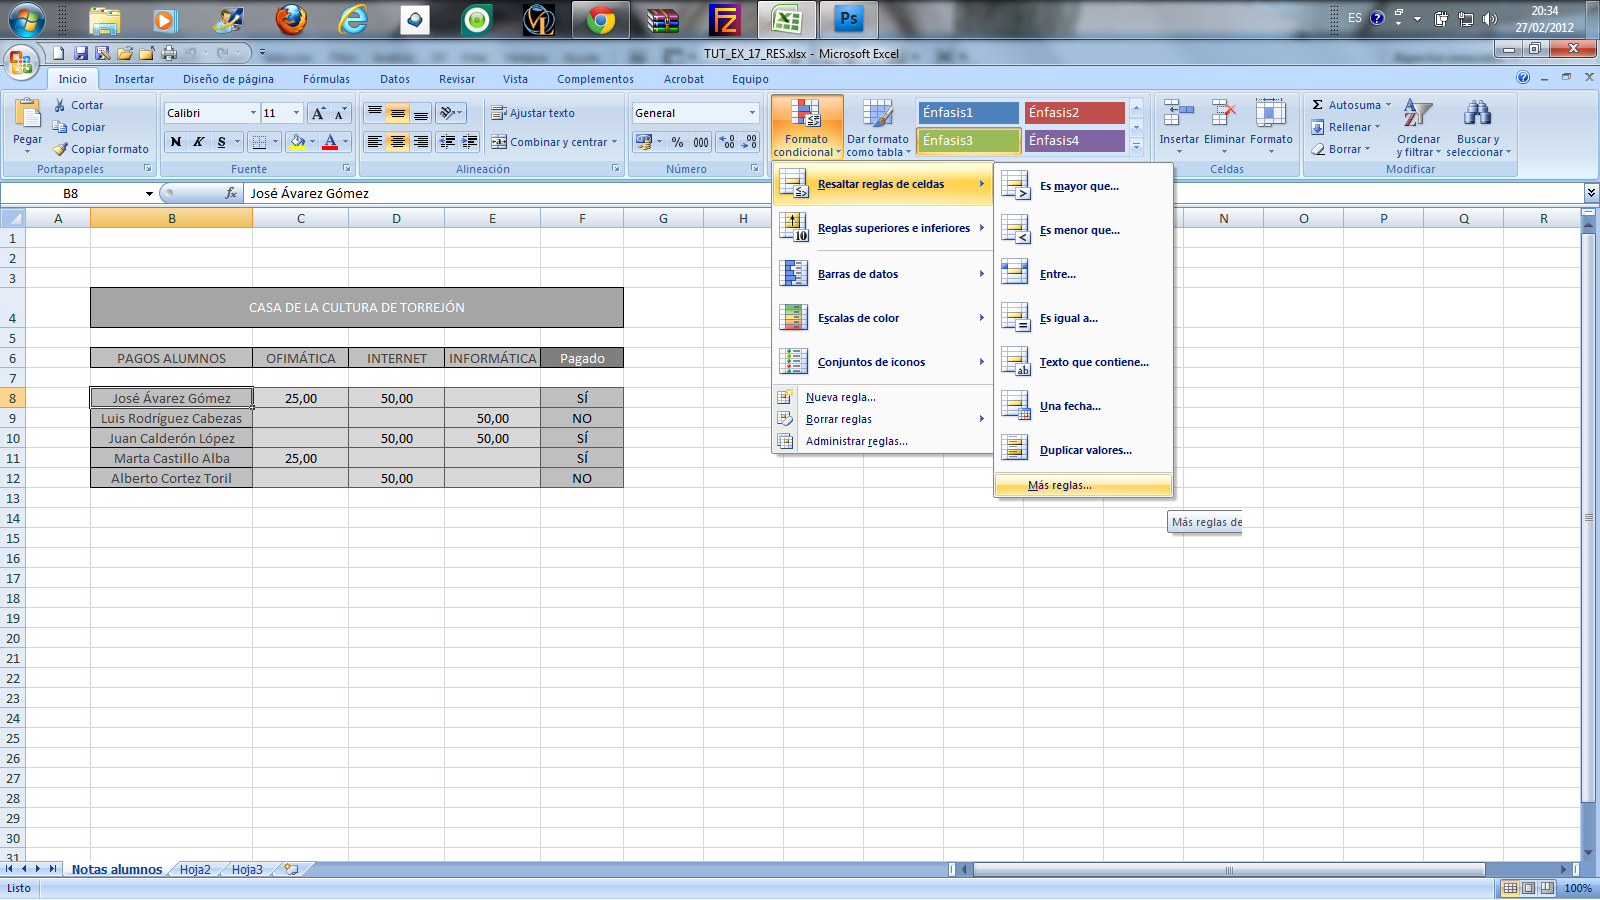Switch to the Fórmulas ribbon tab
The image size is (1600, 900).
tap(325, 78)
